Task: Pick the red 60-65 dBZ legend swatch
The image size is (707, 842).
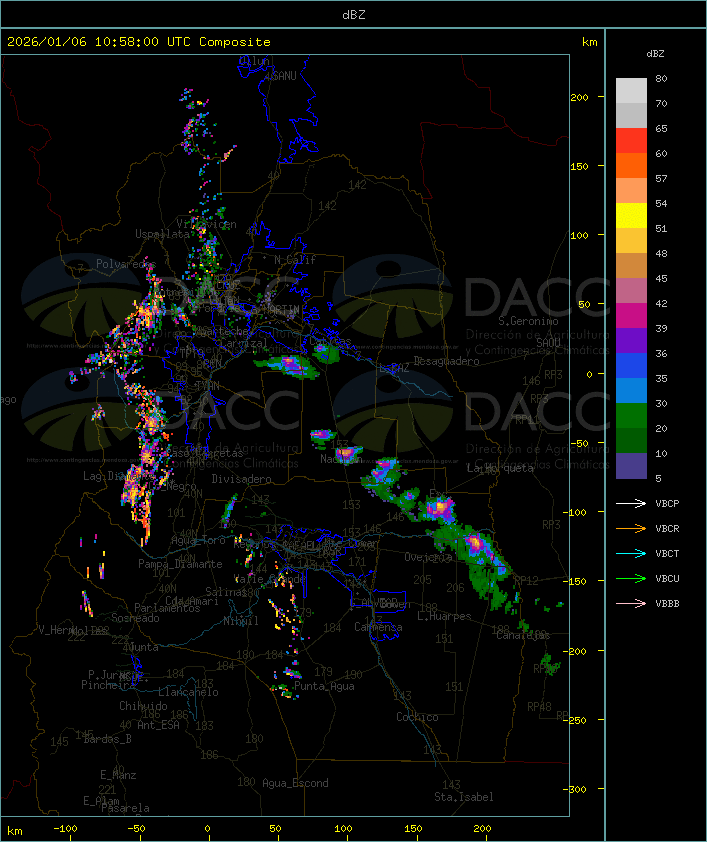Action: pyautogui.click(x=631, y=141)
